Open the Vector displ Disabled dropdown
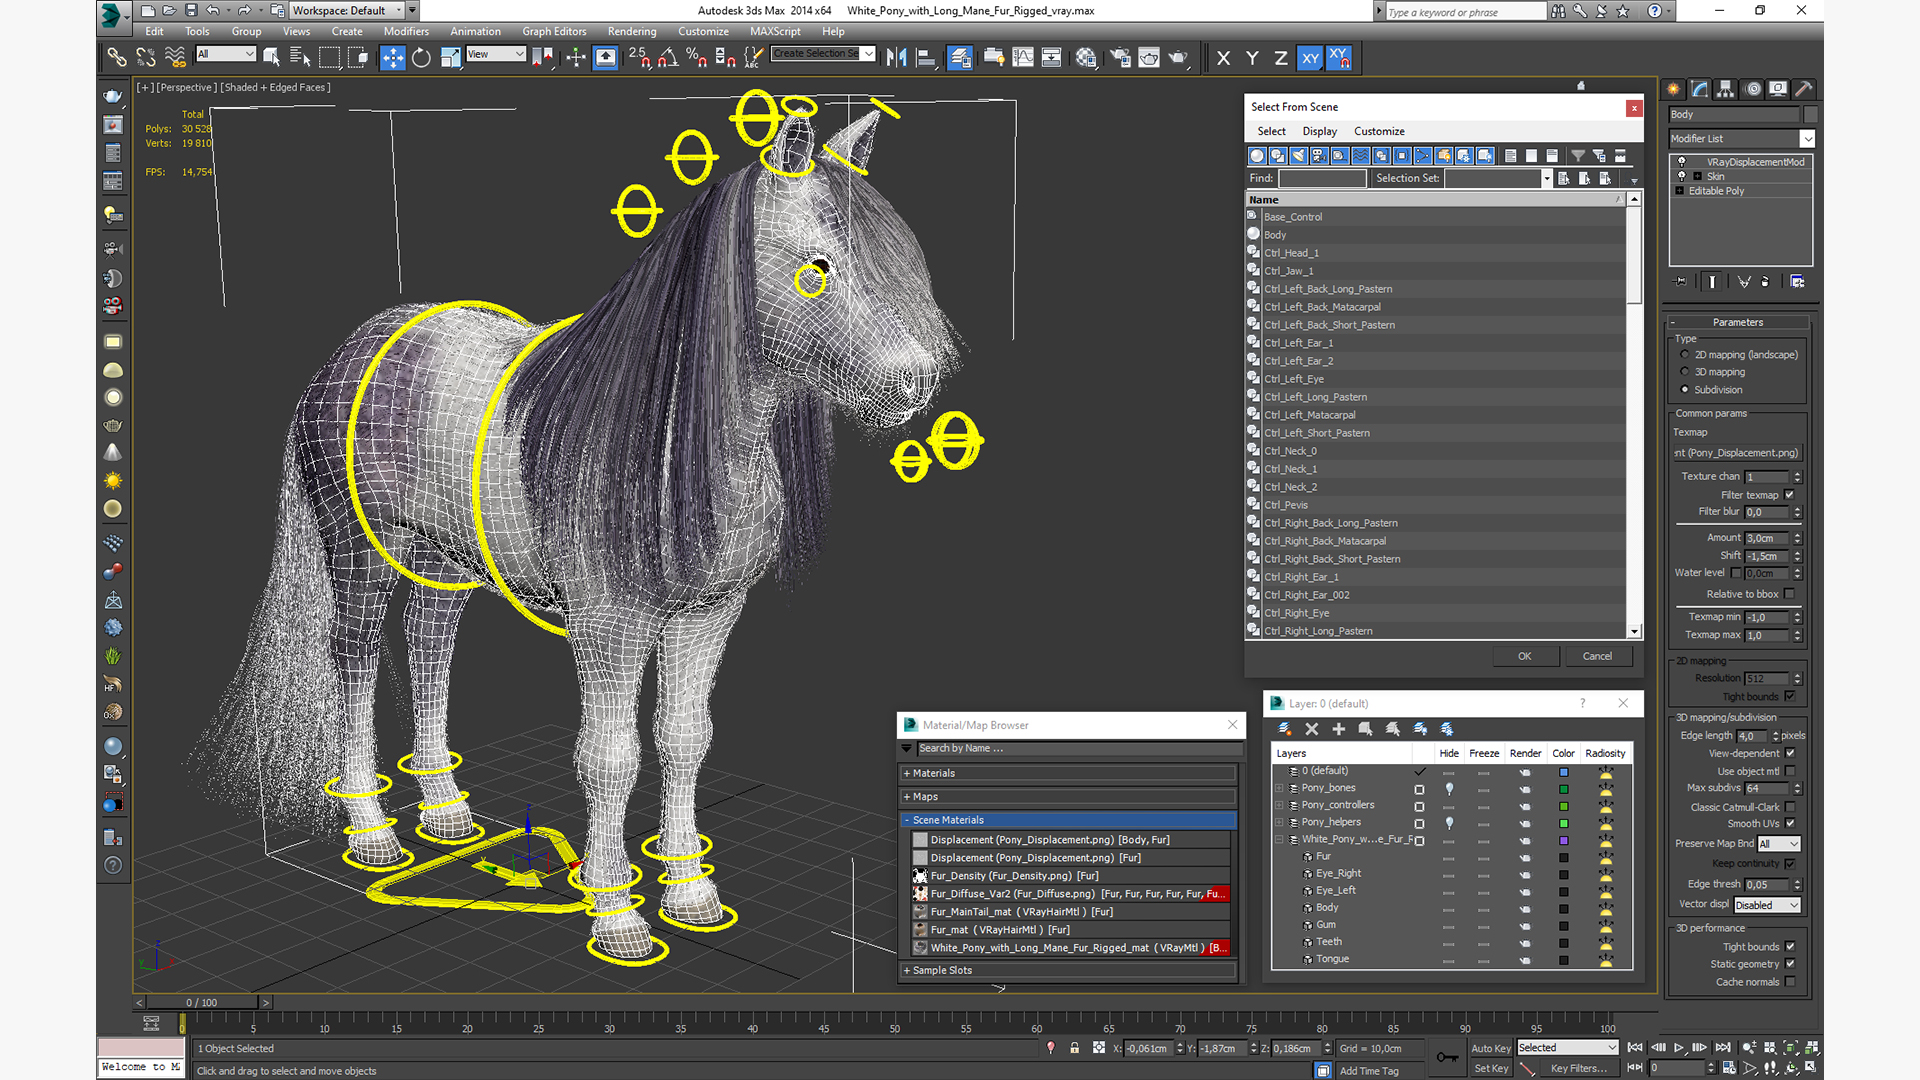1920x1080 pixels. tap(1767, 905)
